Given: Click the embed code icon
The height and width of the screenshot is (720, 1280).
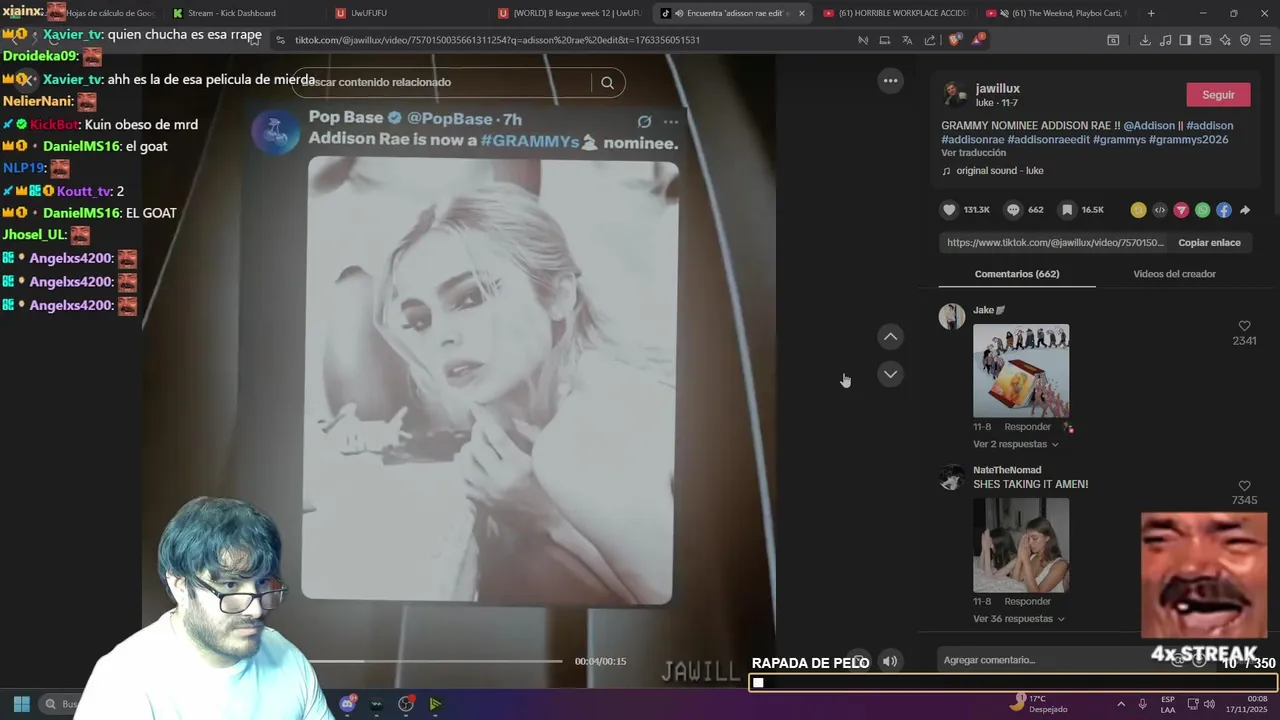Looking at the screenshot, I should (1160, 210).
